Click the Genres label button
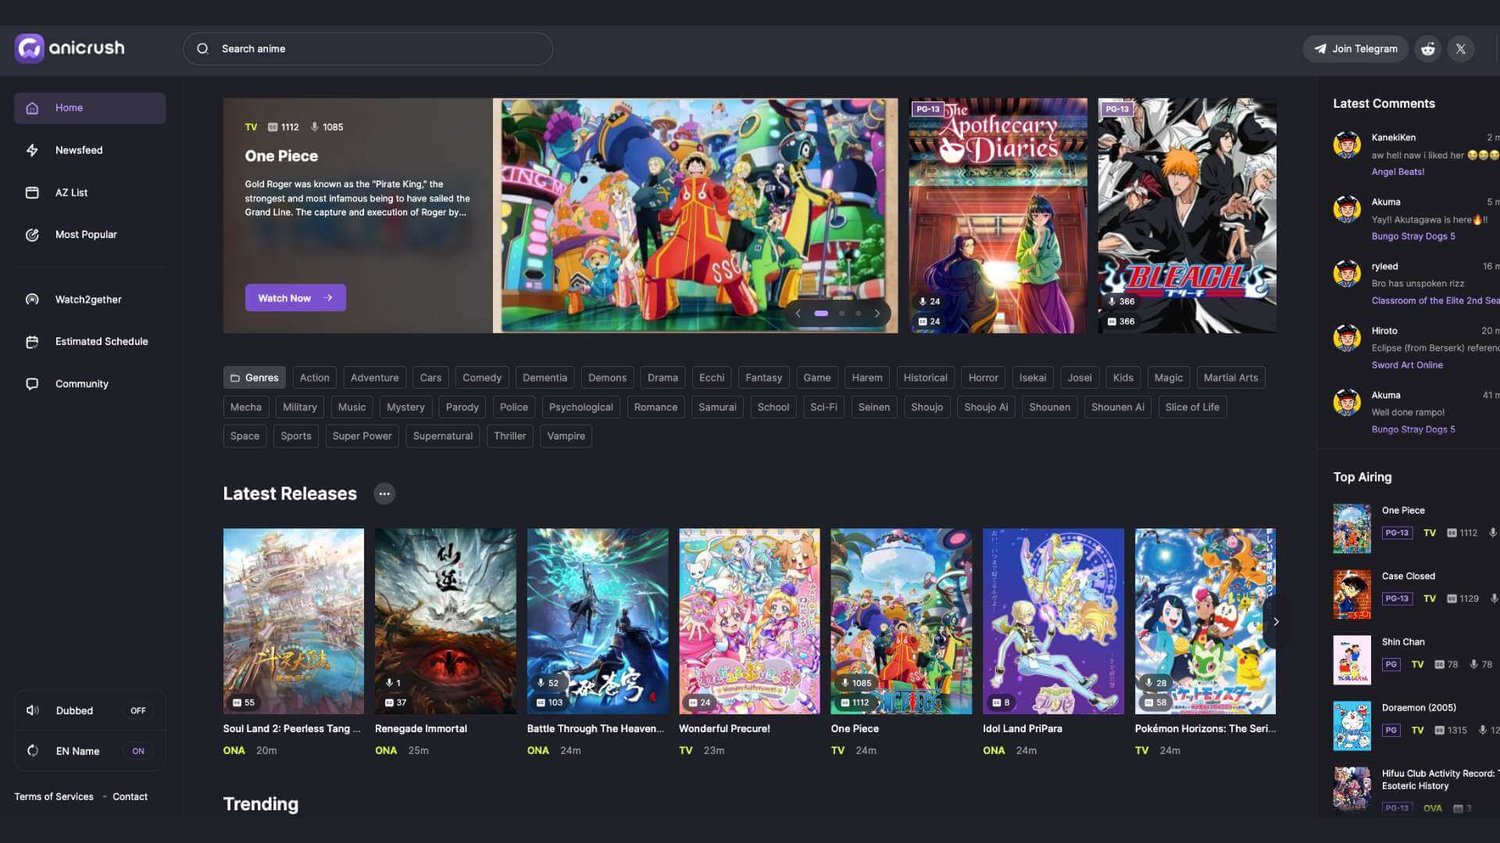The image size is (1500, 843). (x=254, y=378)
